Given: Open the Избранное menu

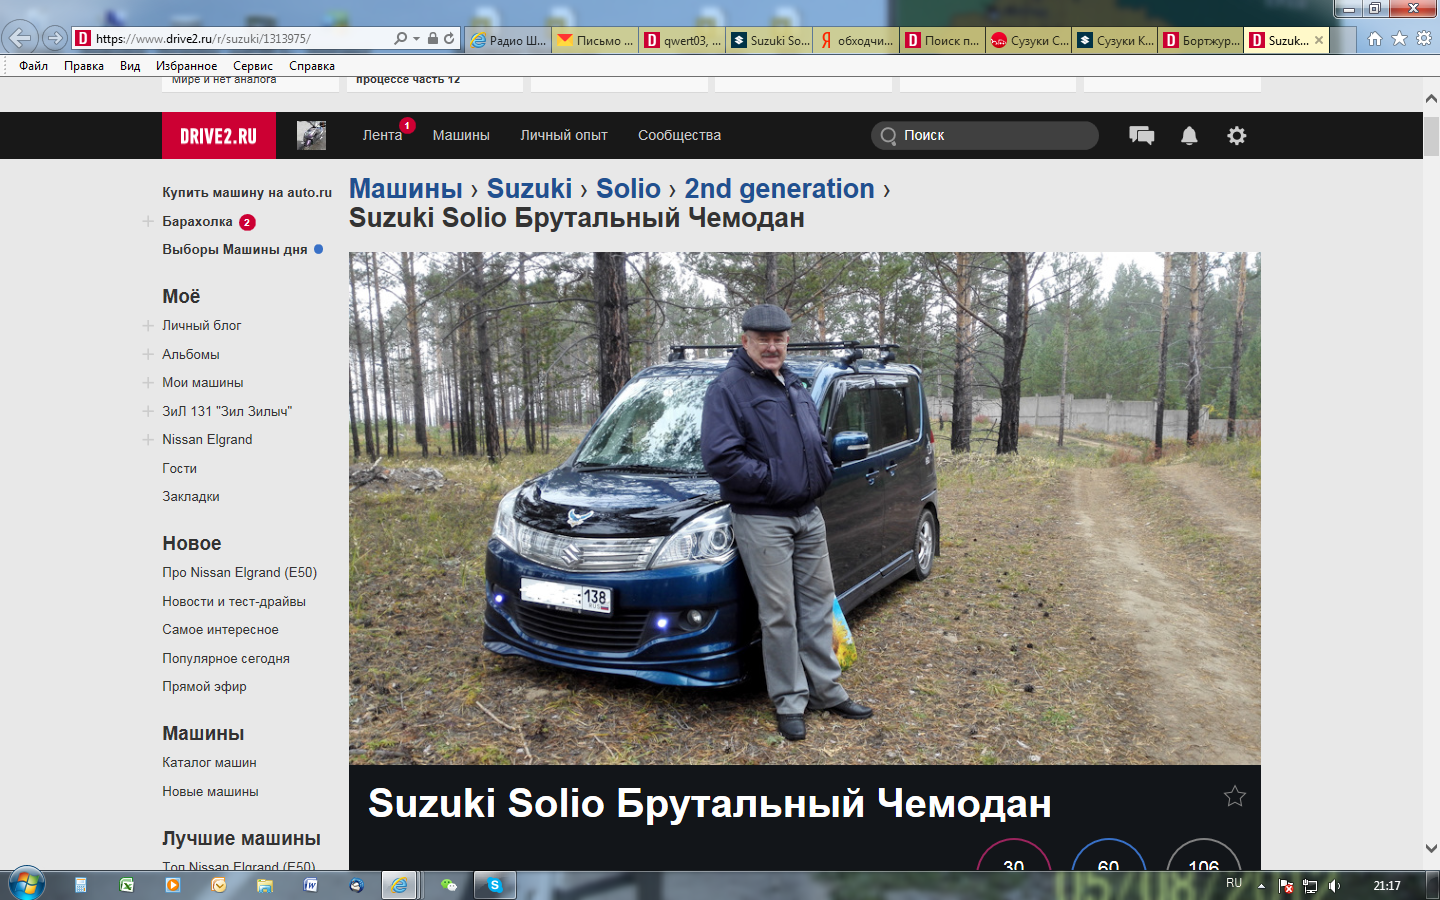Looking at the screenshot, I should coord(186,66).
